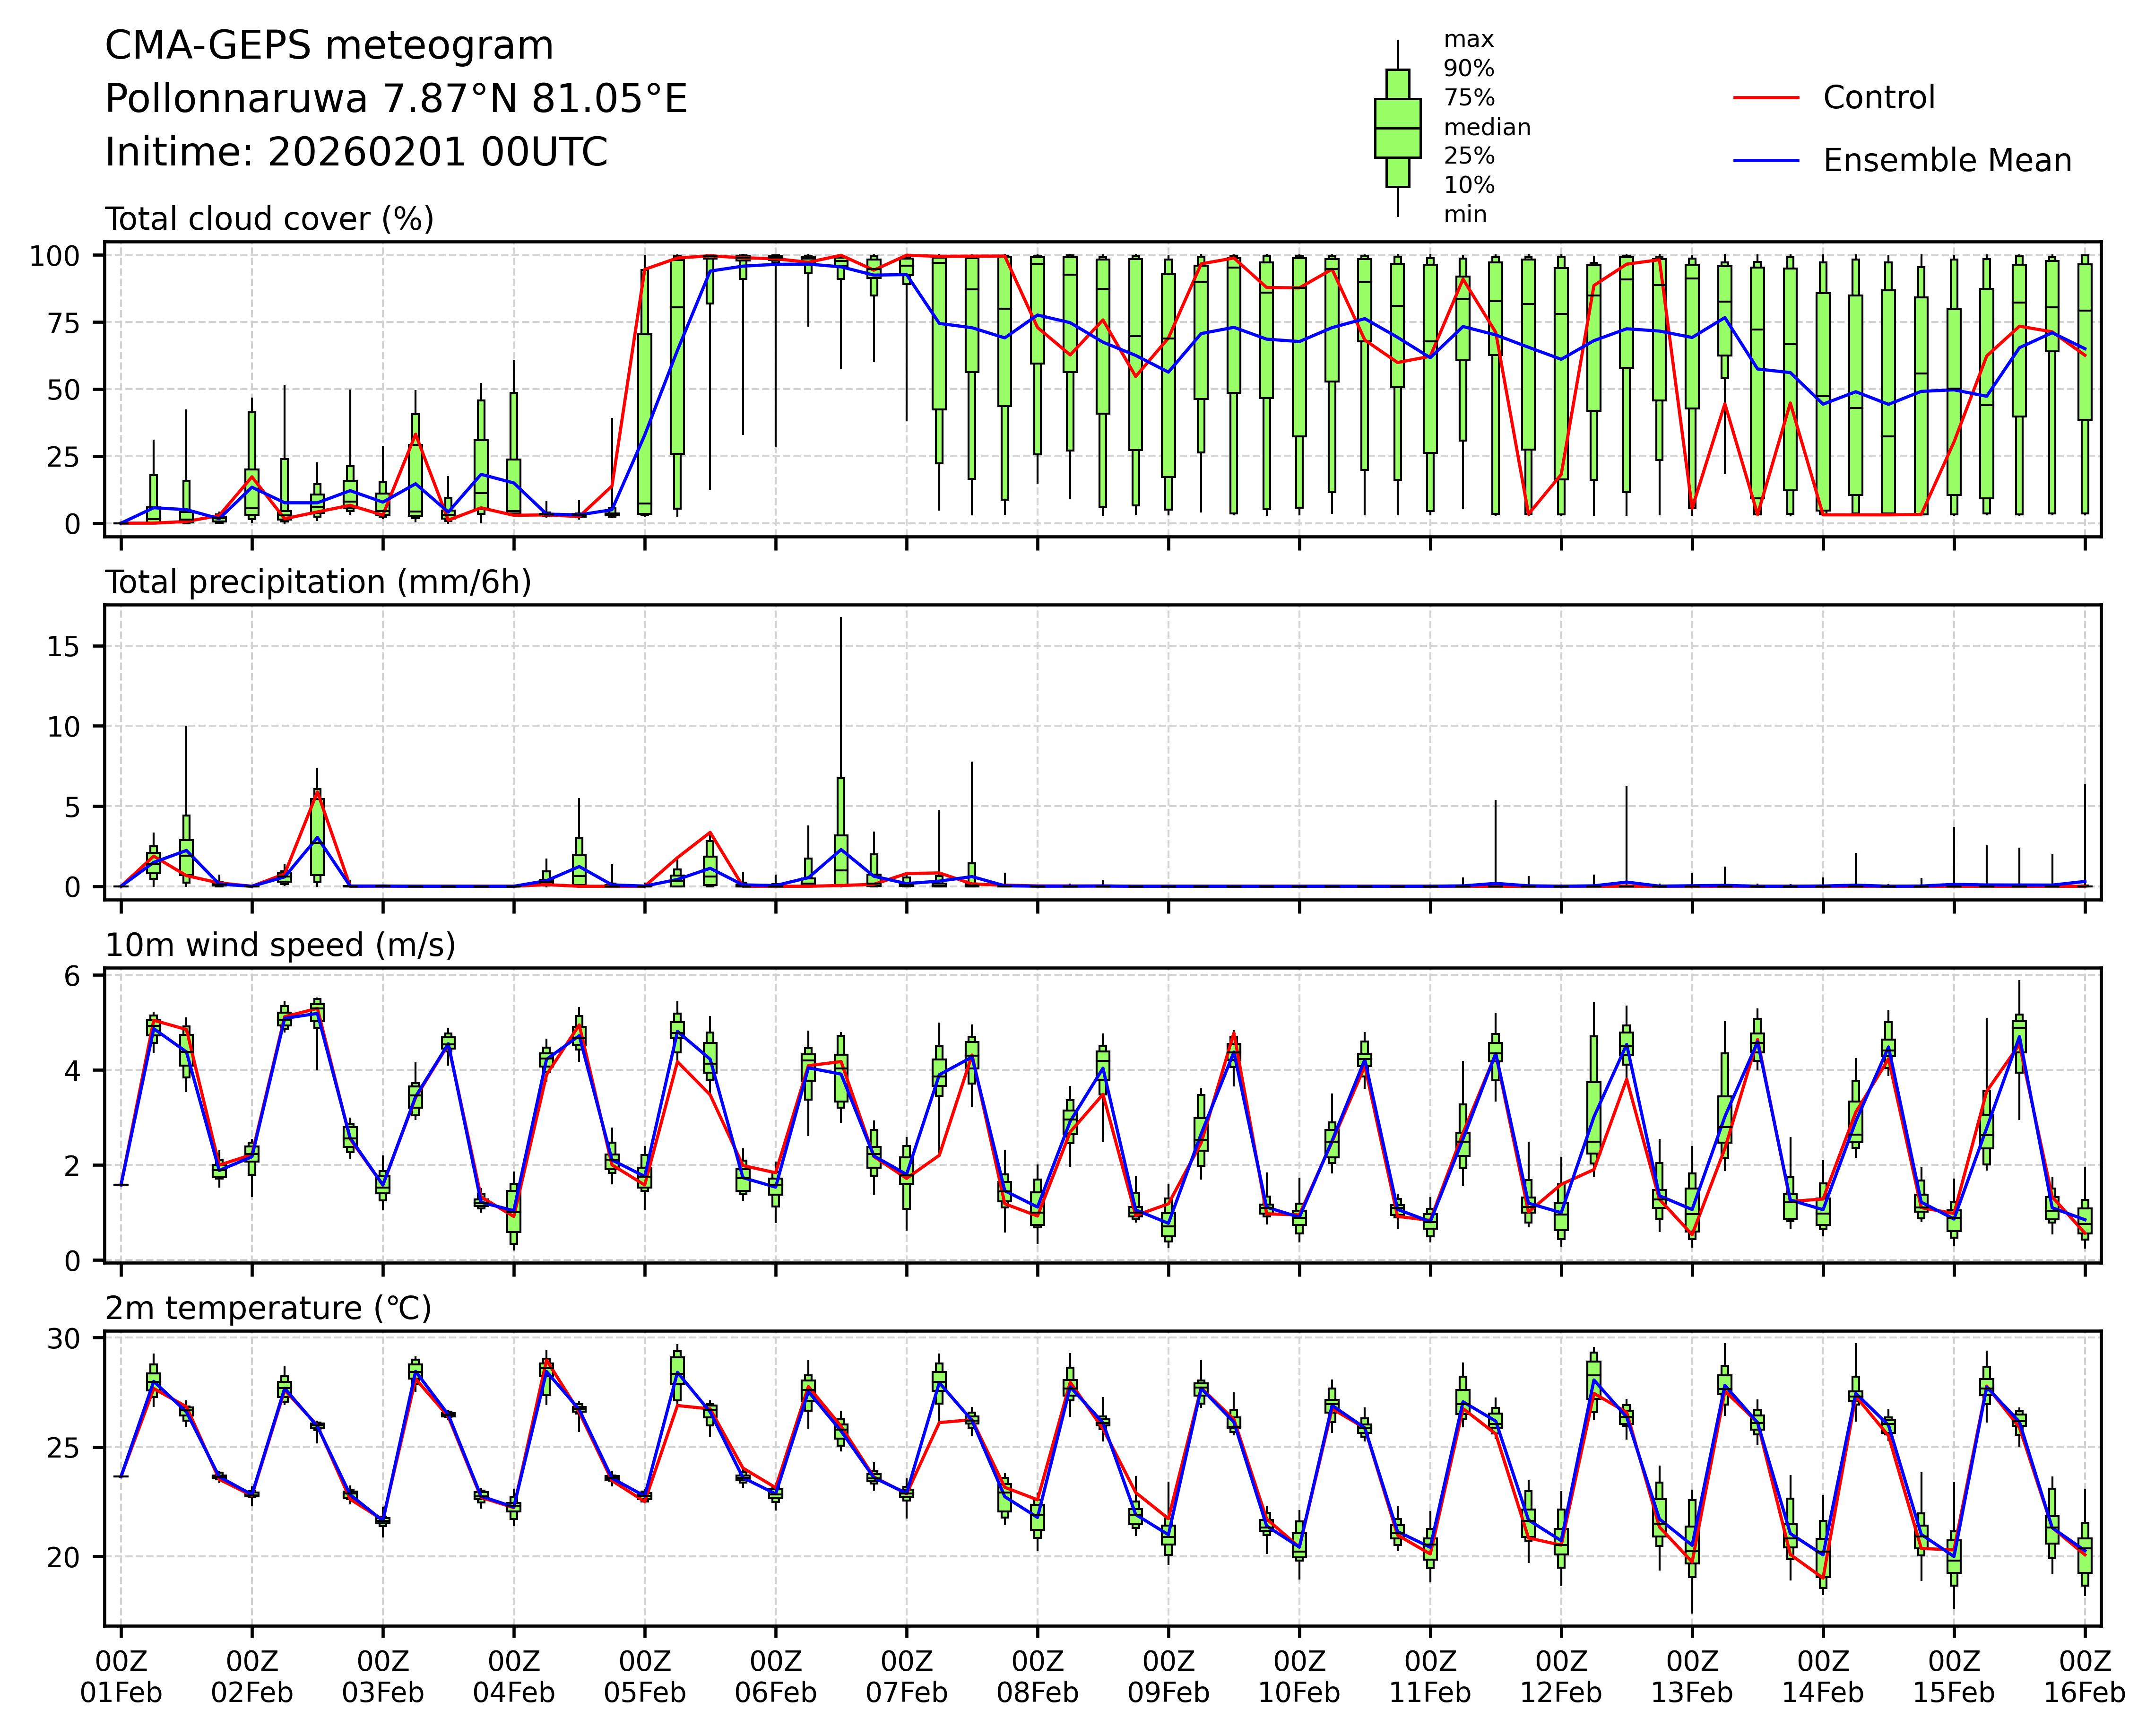2155x1736 pixels.
Task: Click the red Control legend line
Action: (1766, 98)
